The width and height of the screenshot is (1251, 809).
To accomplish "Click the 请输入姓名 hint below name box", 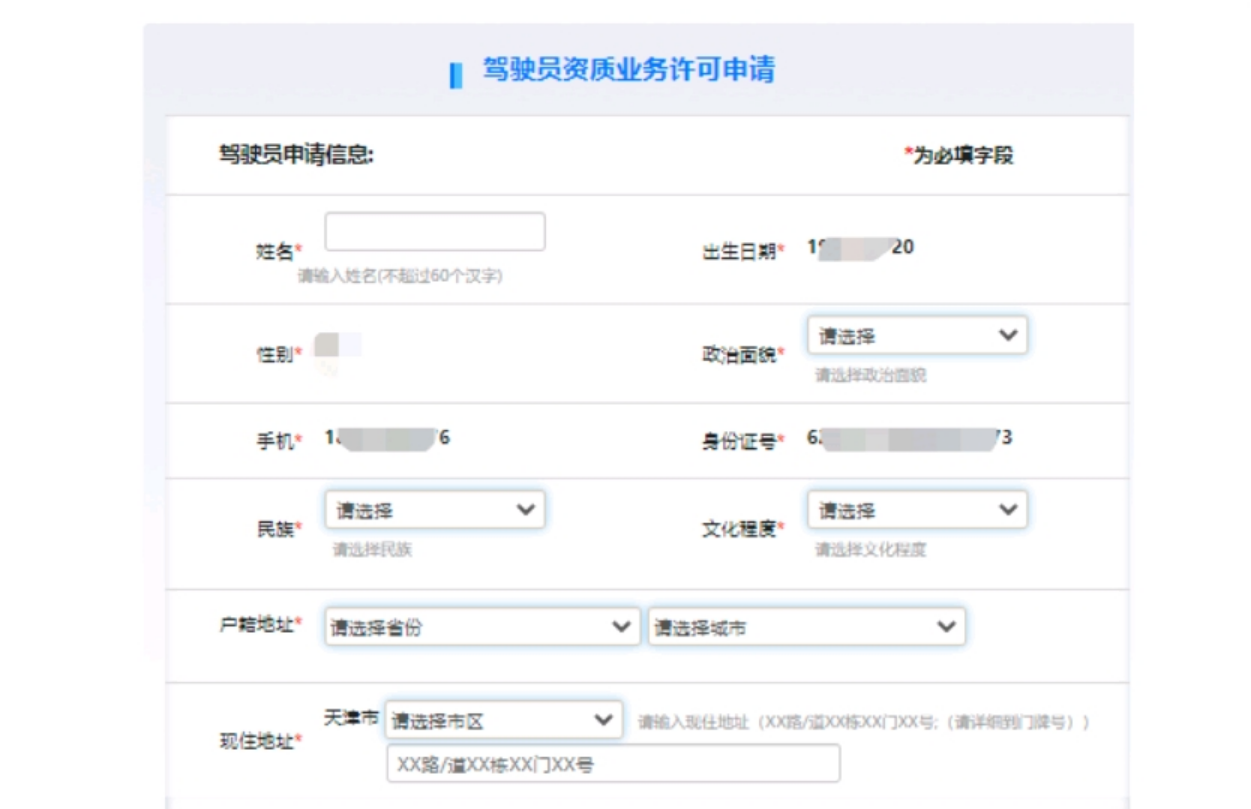I will click(400, 277).
